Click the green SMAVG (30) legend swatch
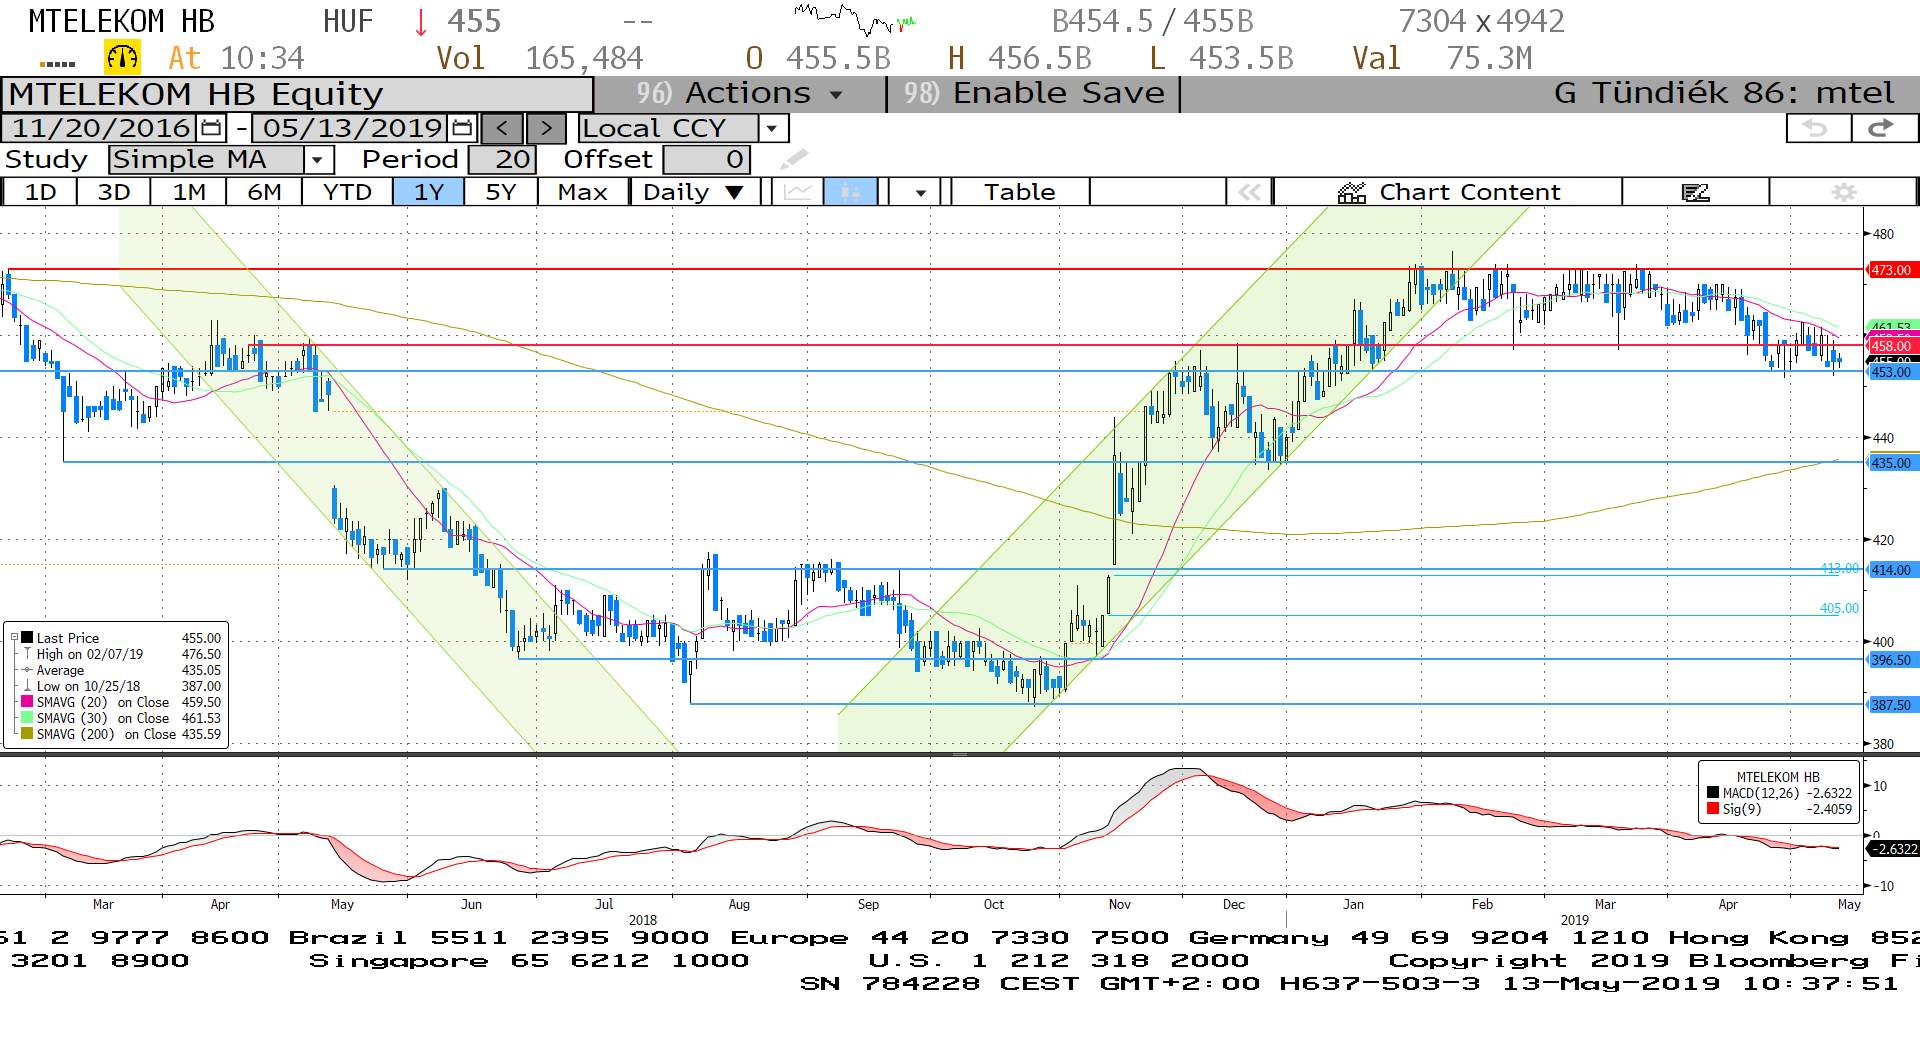The width and height of the screenshot is (1920, 1039). pos(28,717)
